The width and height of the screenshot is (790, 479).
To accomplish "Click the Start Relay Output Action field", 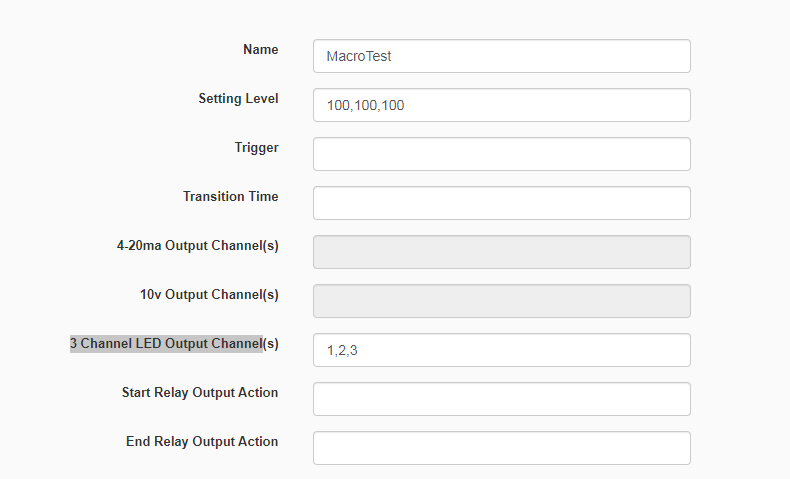I will coord(501,399).
